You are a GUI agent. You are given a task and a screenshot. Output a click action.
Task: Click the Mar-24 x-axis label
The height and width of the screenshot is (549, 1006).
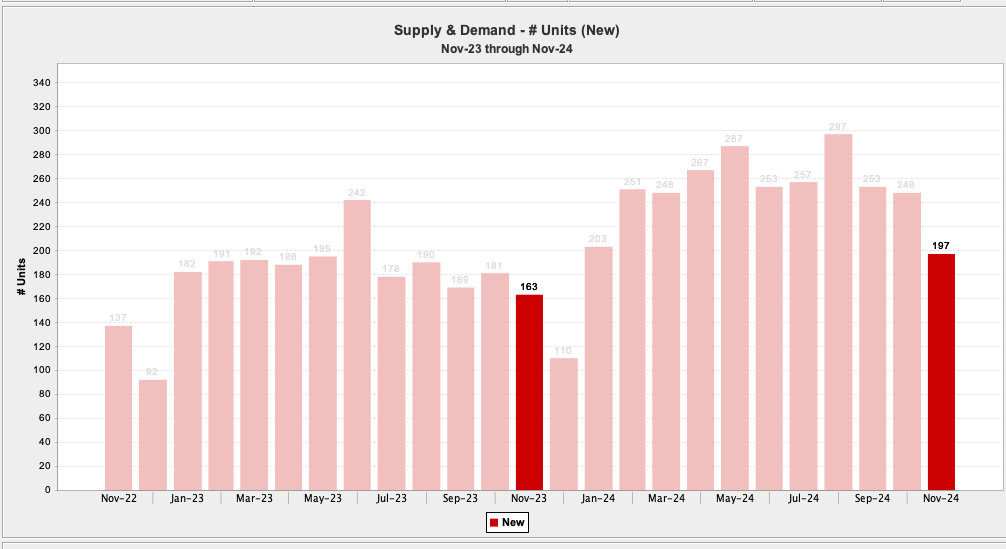(666, 498)
